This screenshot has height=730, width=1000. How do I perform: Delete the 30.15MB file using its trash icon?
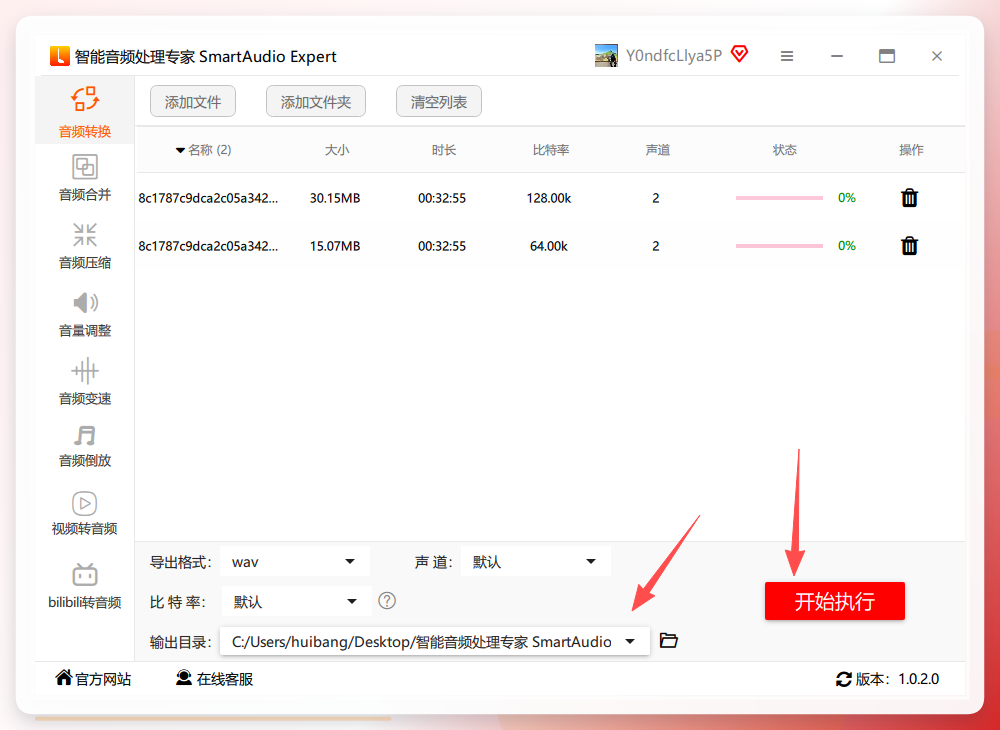tap(909, 198)
